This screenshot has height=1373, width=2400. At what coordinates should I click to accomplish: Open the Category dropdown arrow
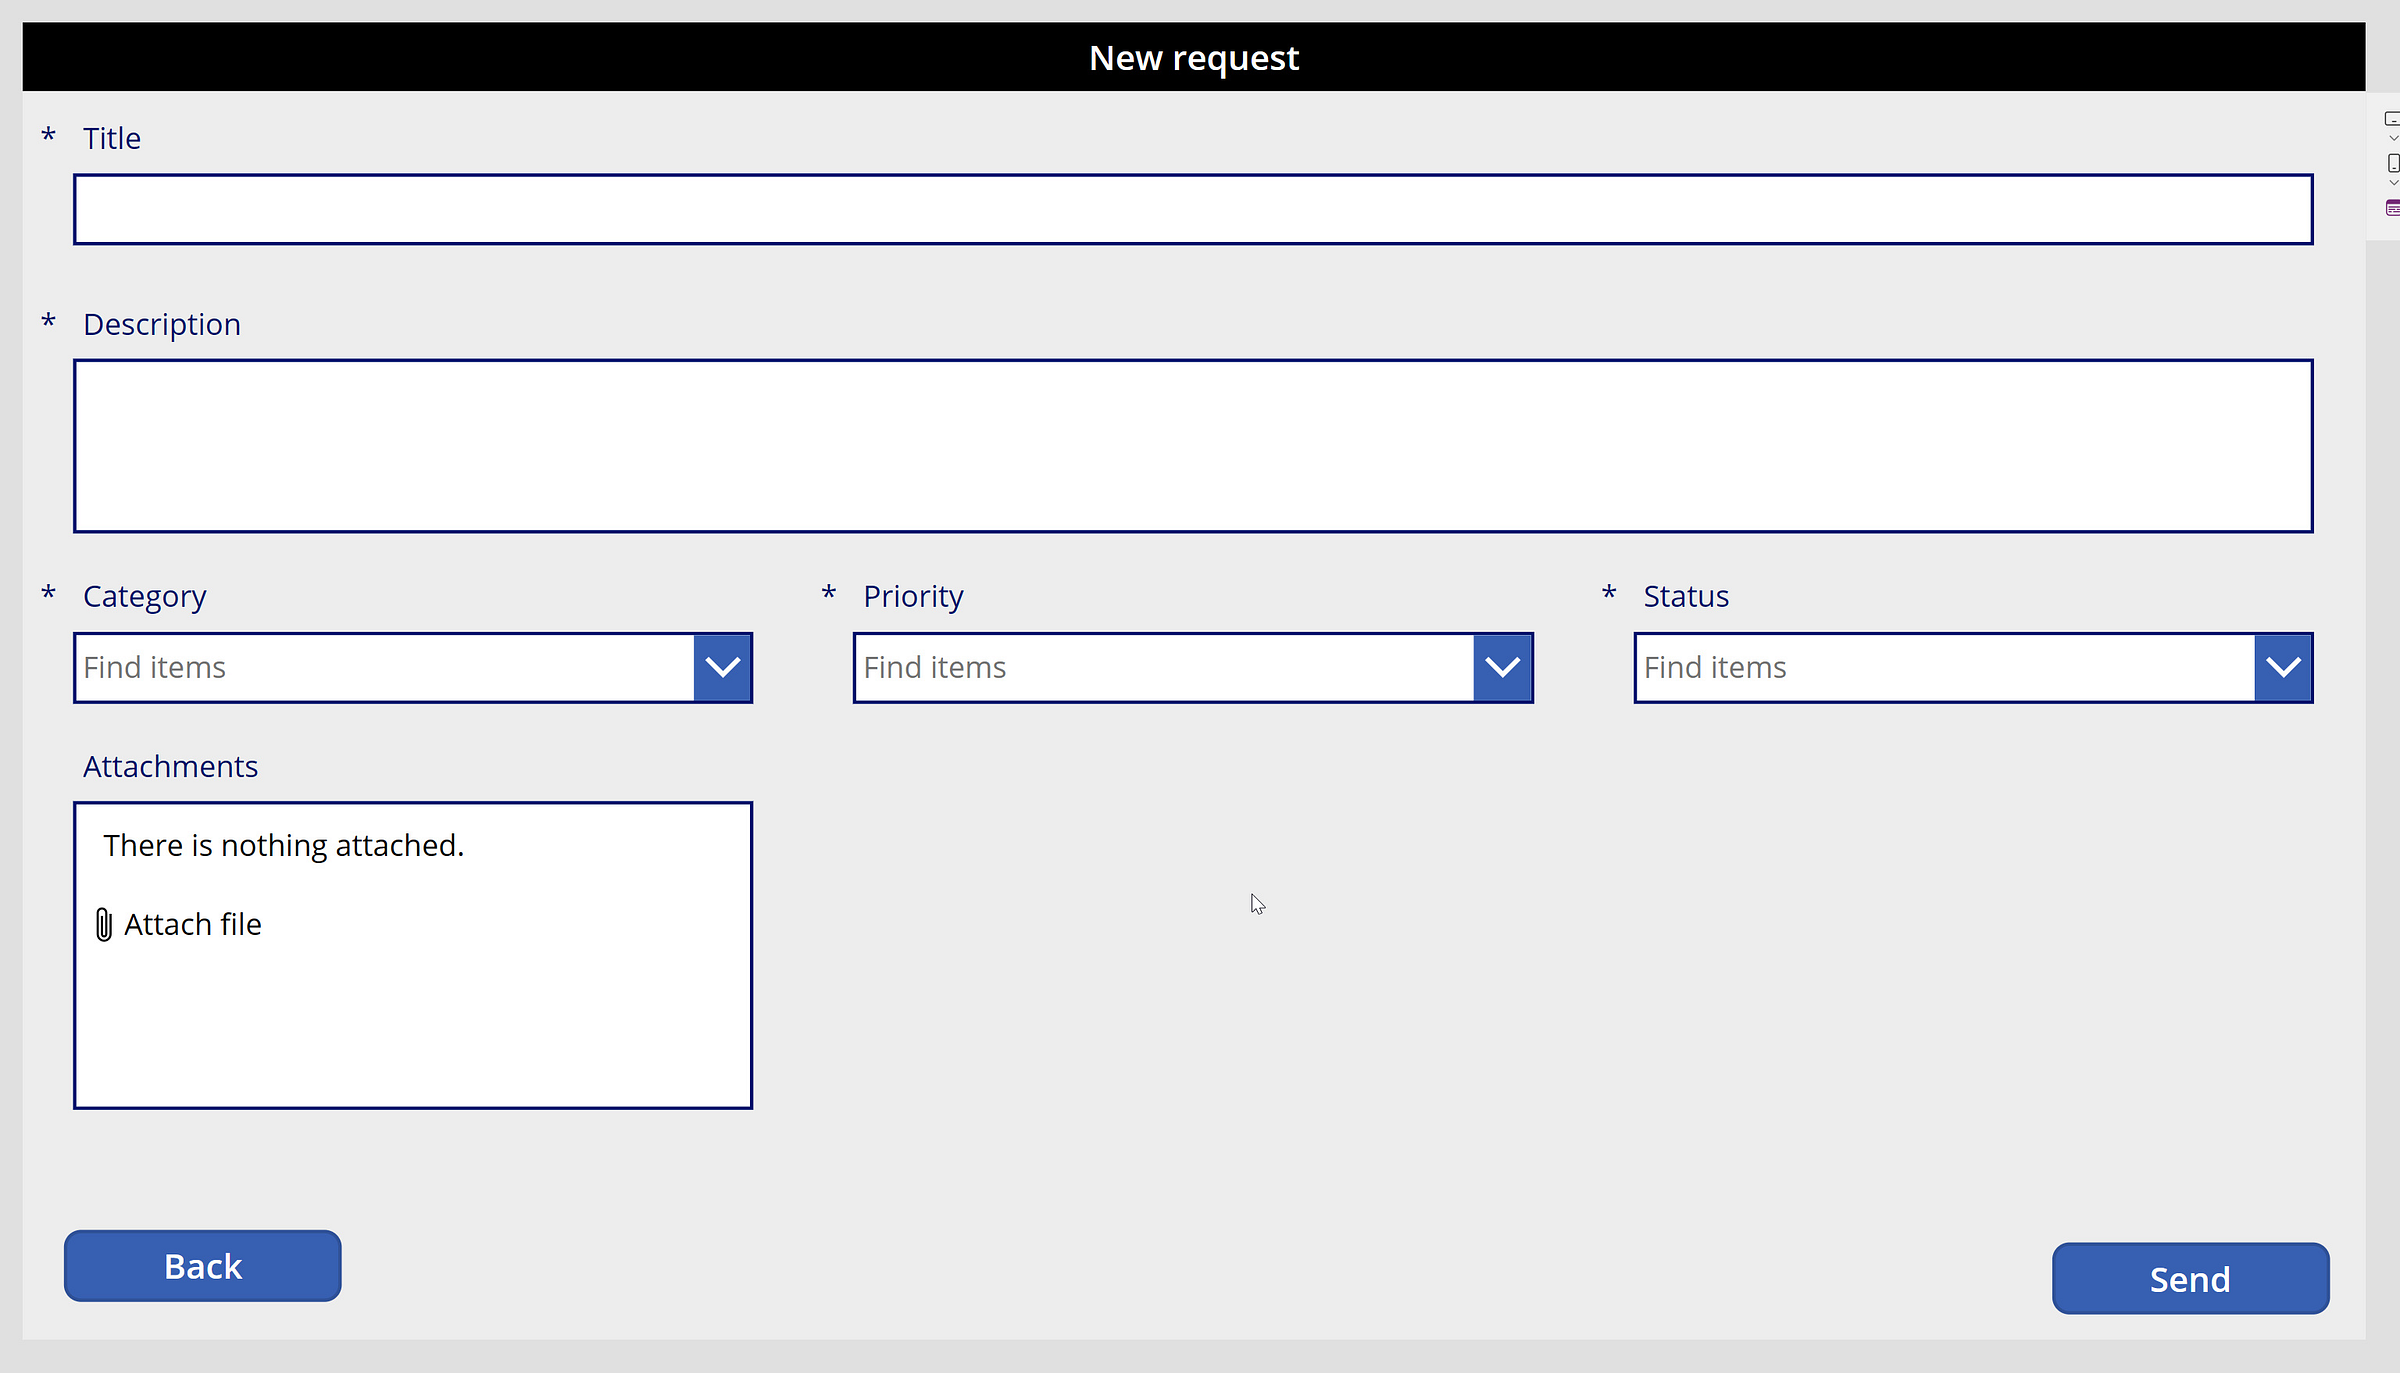click(722, 667)
